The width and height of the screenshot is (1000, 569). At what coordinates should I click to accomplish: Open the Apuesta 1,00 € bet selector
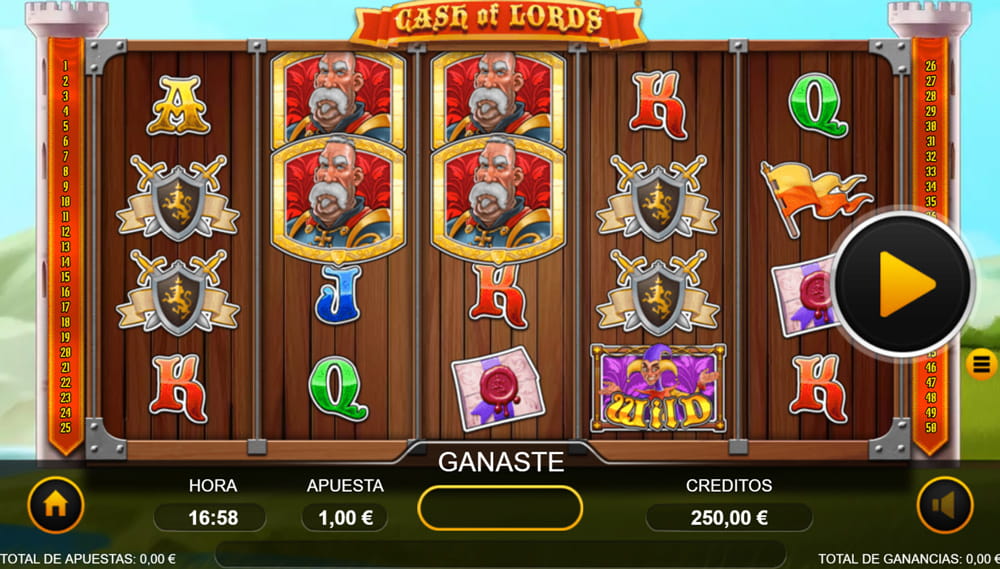click(x=344, y=517)
